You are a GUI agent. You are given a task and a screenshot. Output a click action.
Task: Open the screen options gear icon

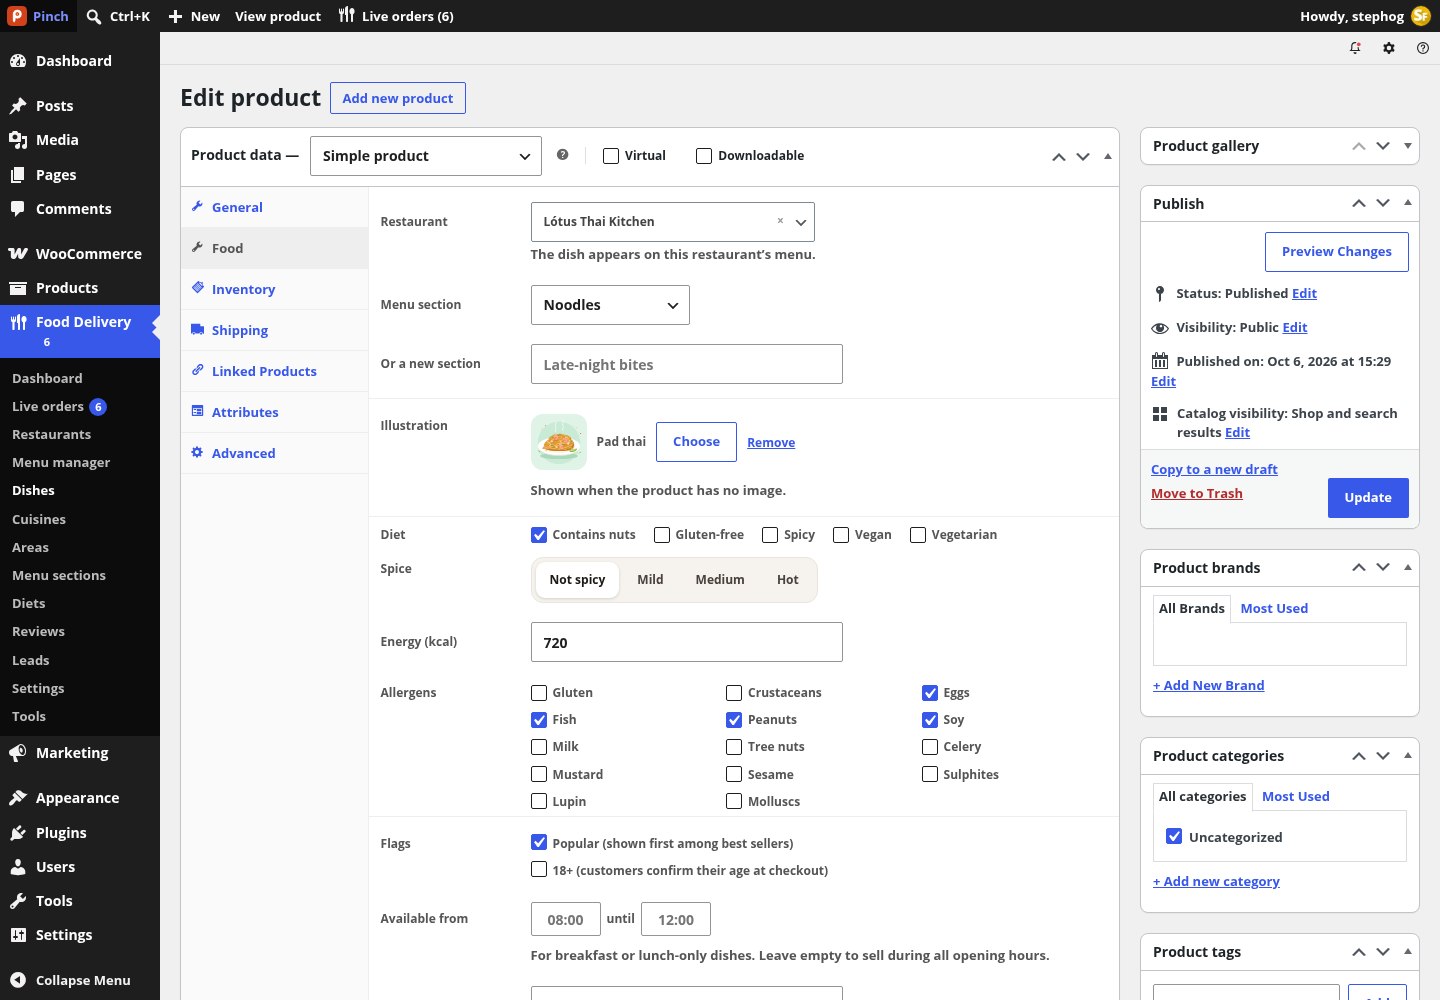(1389, 48)
